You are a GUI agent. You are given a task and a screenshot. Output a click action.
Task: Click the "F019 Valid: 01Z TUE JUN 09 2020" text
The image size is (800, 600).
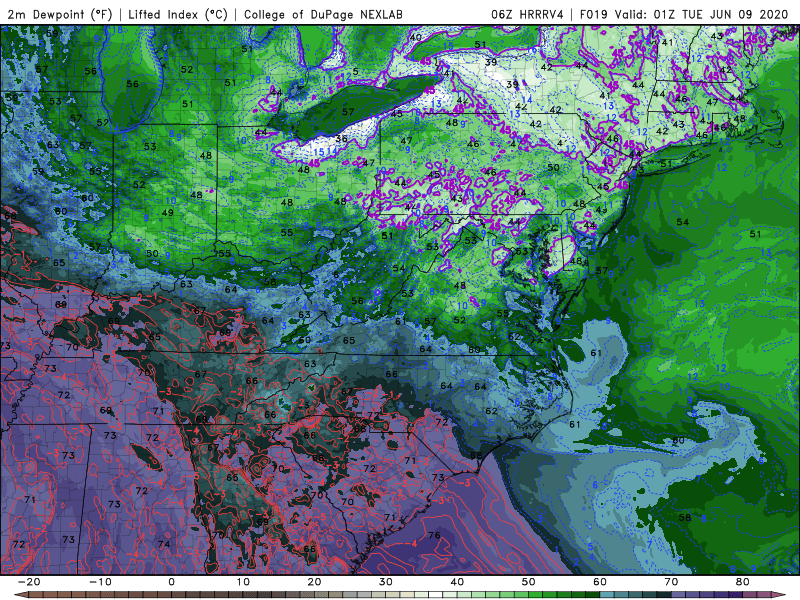click(x=684, y=14)
